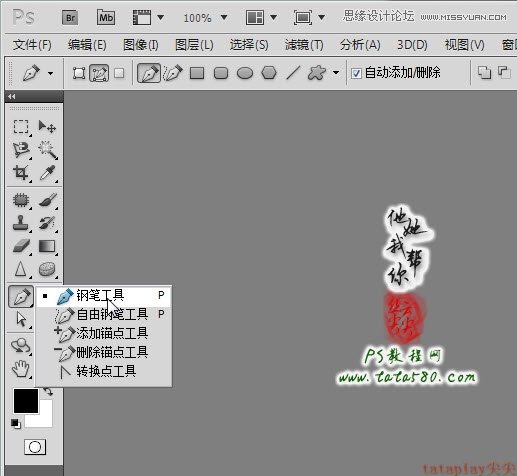
Task: Choose 钢笔工具 from the flyout menu
Action: (x=104, y=296)
